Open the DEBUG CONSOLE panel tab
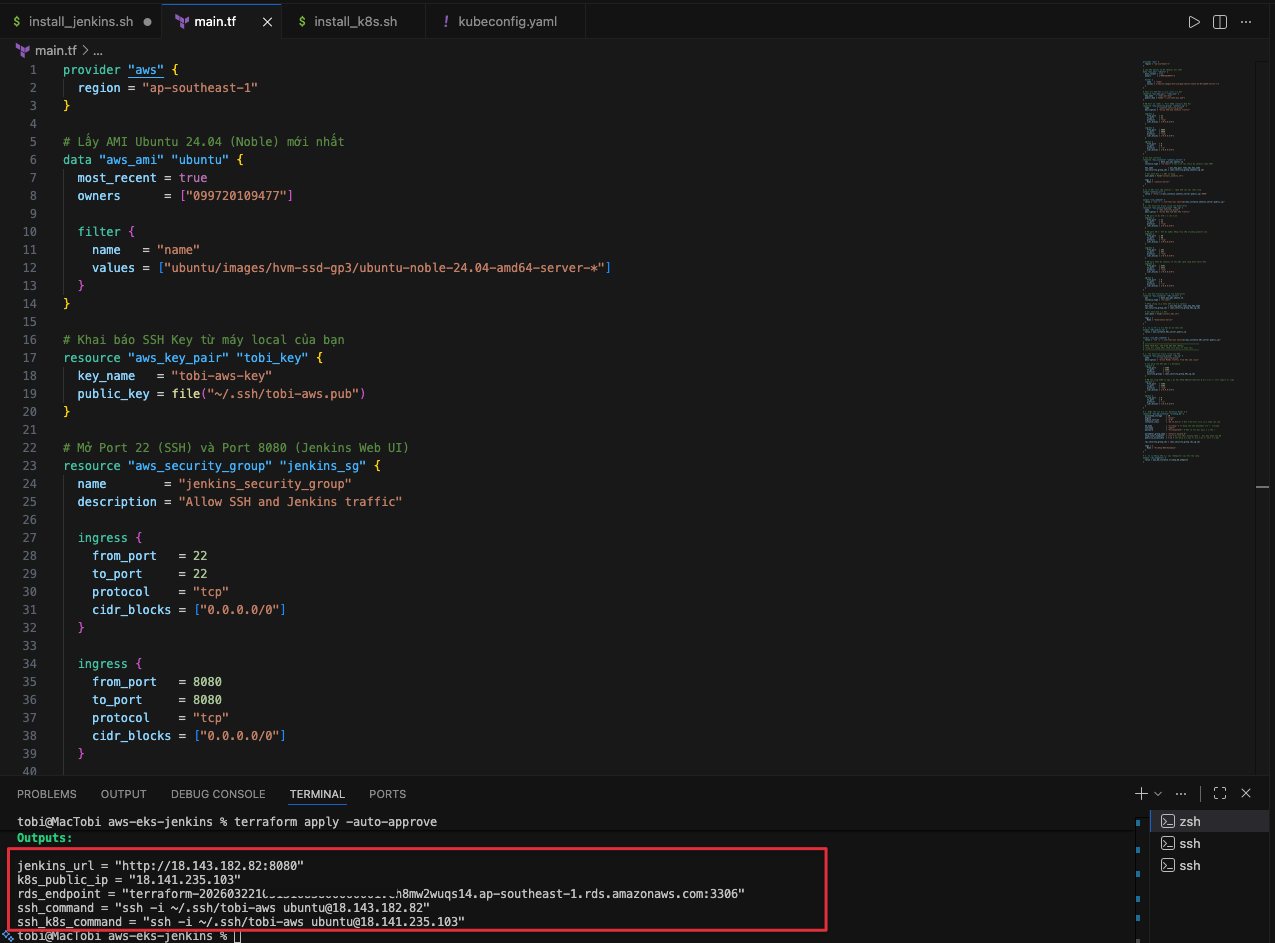This screenshot has height=943, width=1275. 218,794
